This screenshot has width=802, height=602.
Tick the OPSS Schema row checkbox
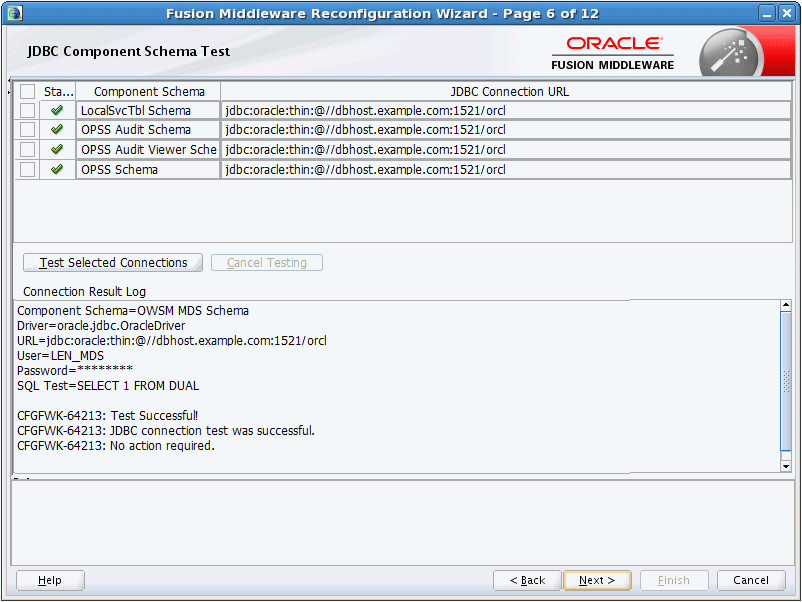27,169
